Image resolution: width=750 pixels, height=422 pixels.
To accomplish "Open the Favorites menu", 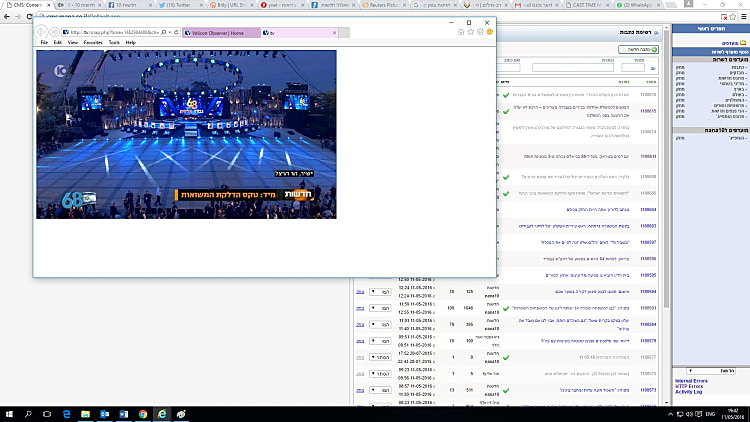I will (x=93, y=43).
